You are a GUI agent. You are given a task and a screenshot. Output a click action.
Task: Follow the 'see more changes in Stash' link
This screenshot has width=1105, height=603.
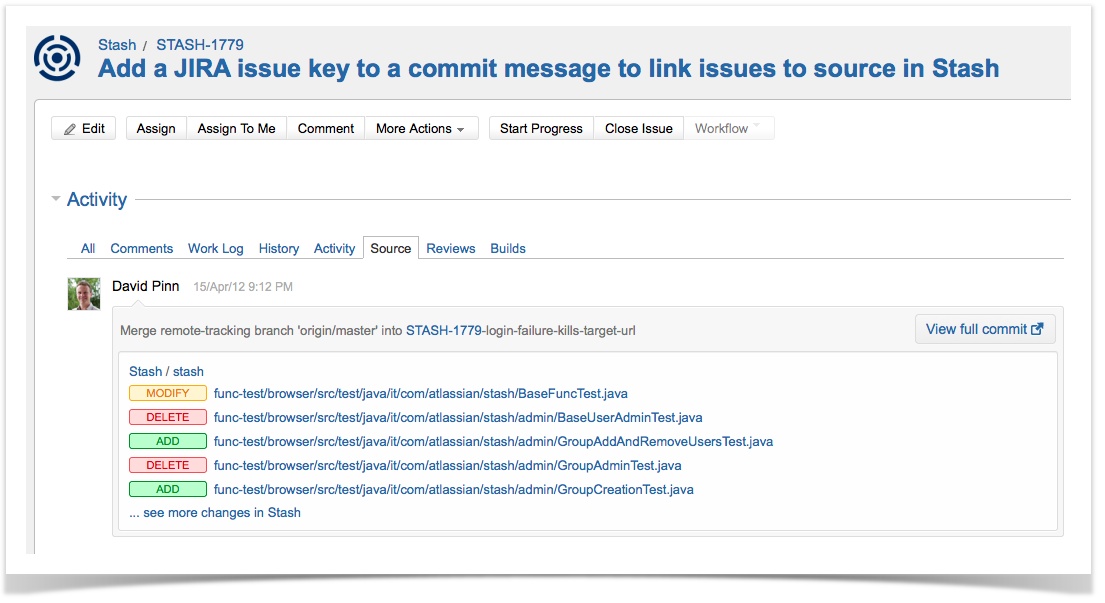[x=214, y=512]
